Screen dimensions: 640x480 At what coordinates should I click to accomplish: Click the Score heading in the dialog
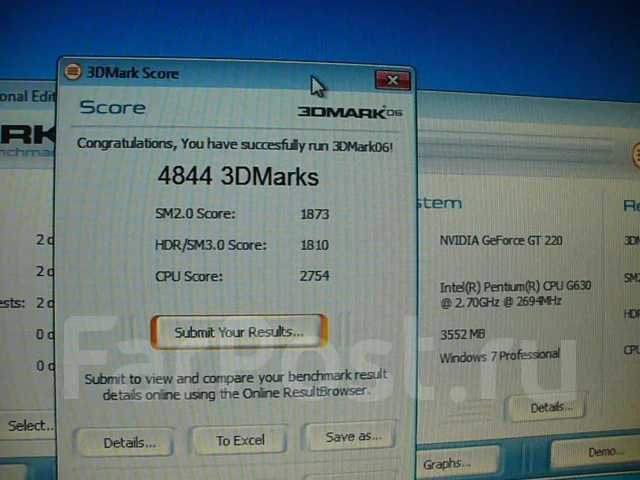click(x=113, y=107)
